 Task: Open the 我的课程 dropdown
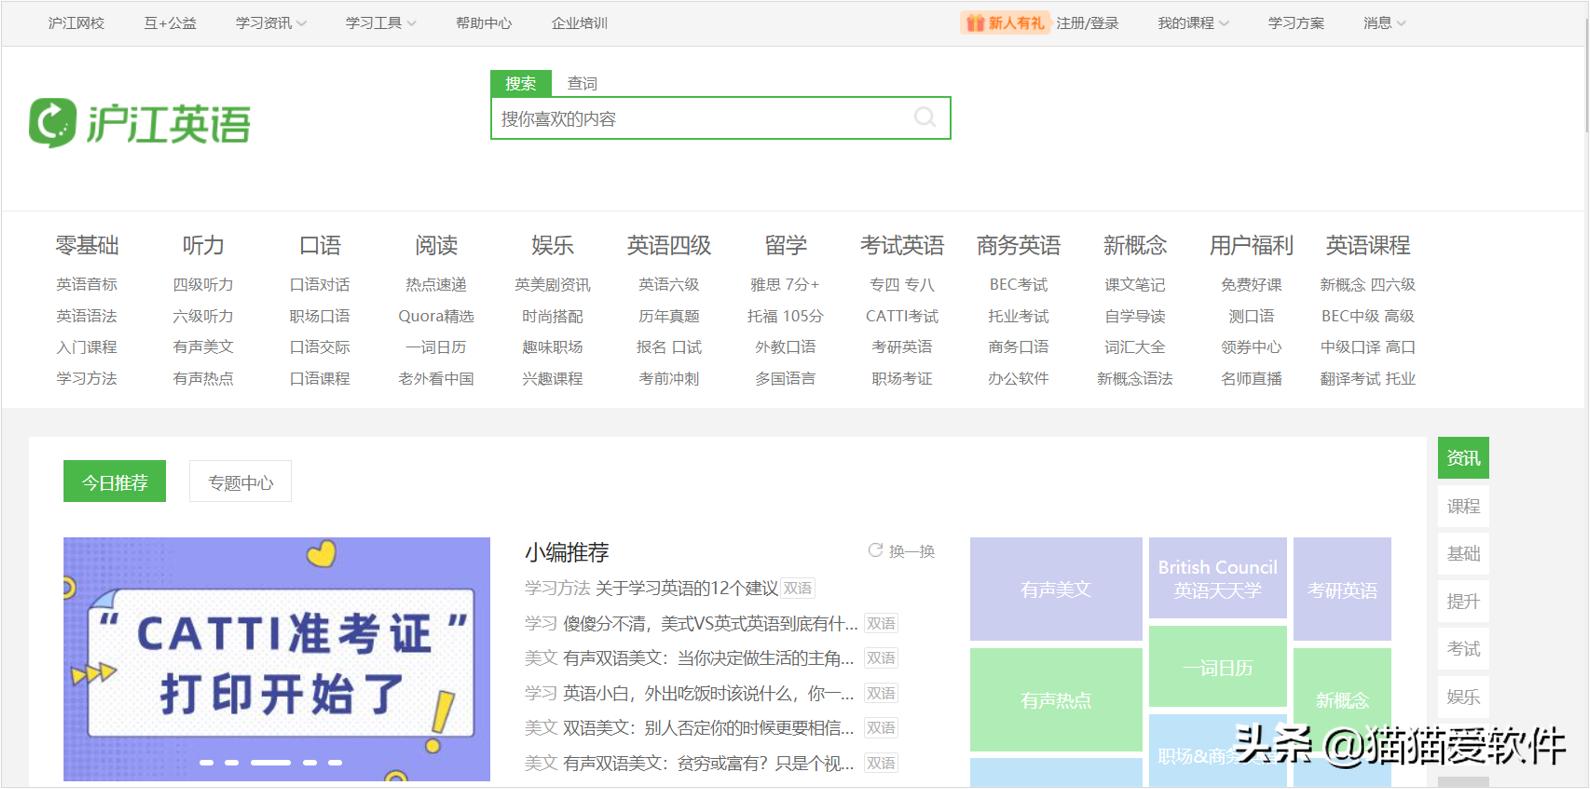point(1193,23)
